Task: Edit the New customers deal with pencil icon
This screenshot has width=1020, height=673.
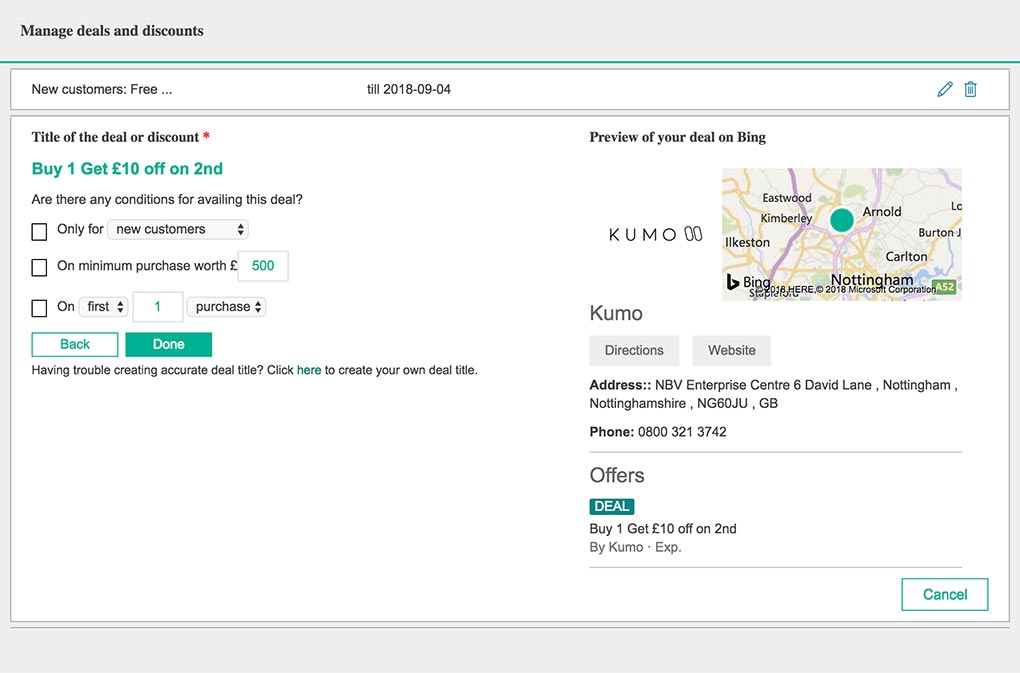Action: point(945,89)
